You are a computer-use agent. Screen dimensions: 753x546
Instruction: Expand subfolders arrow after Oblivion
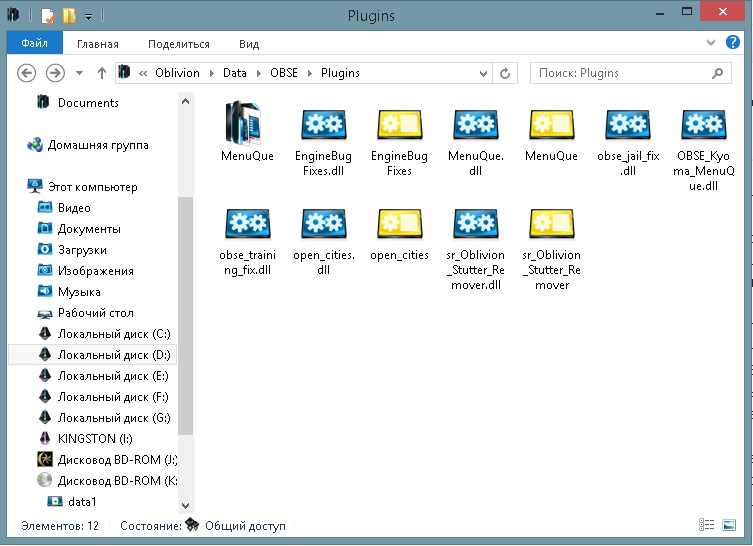(x=212, y=73)
